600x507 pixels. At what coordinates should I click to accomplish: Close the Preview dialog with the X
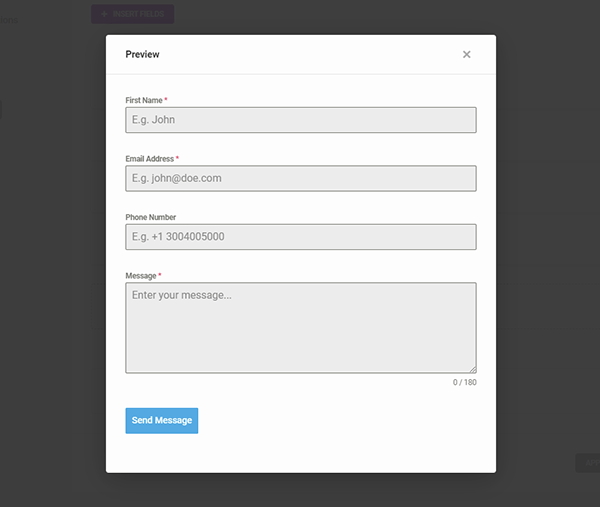pyautogui.click(x=466, y=55)
